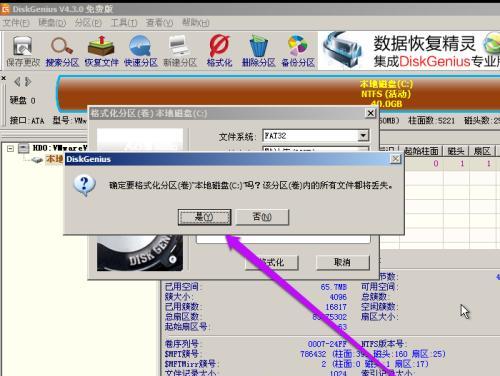The height and width of the screenshot is (376, 500).
Task: Open the Disk (硬盘) menu
Action: [52, 23]
